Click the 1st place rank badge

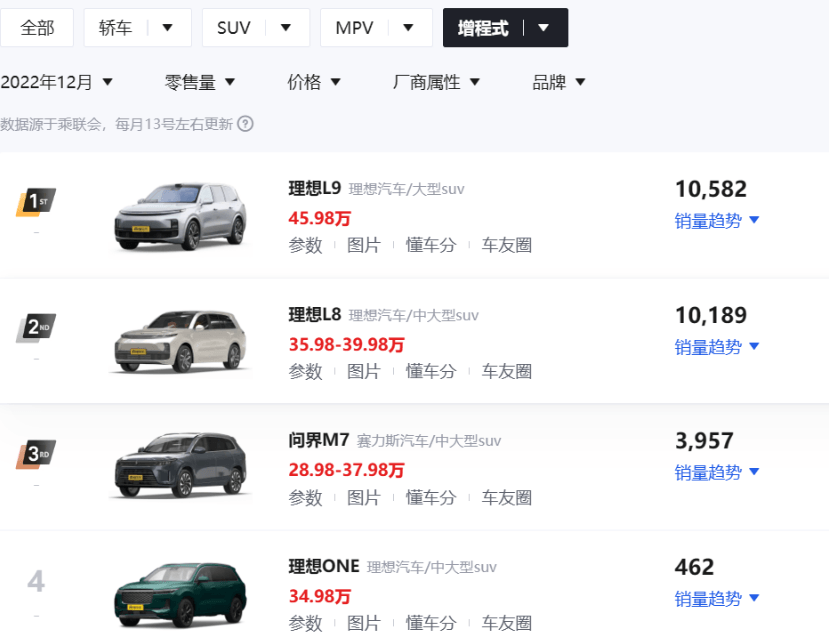coord(36,202)
